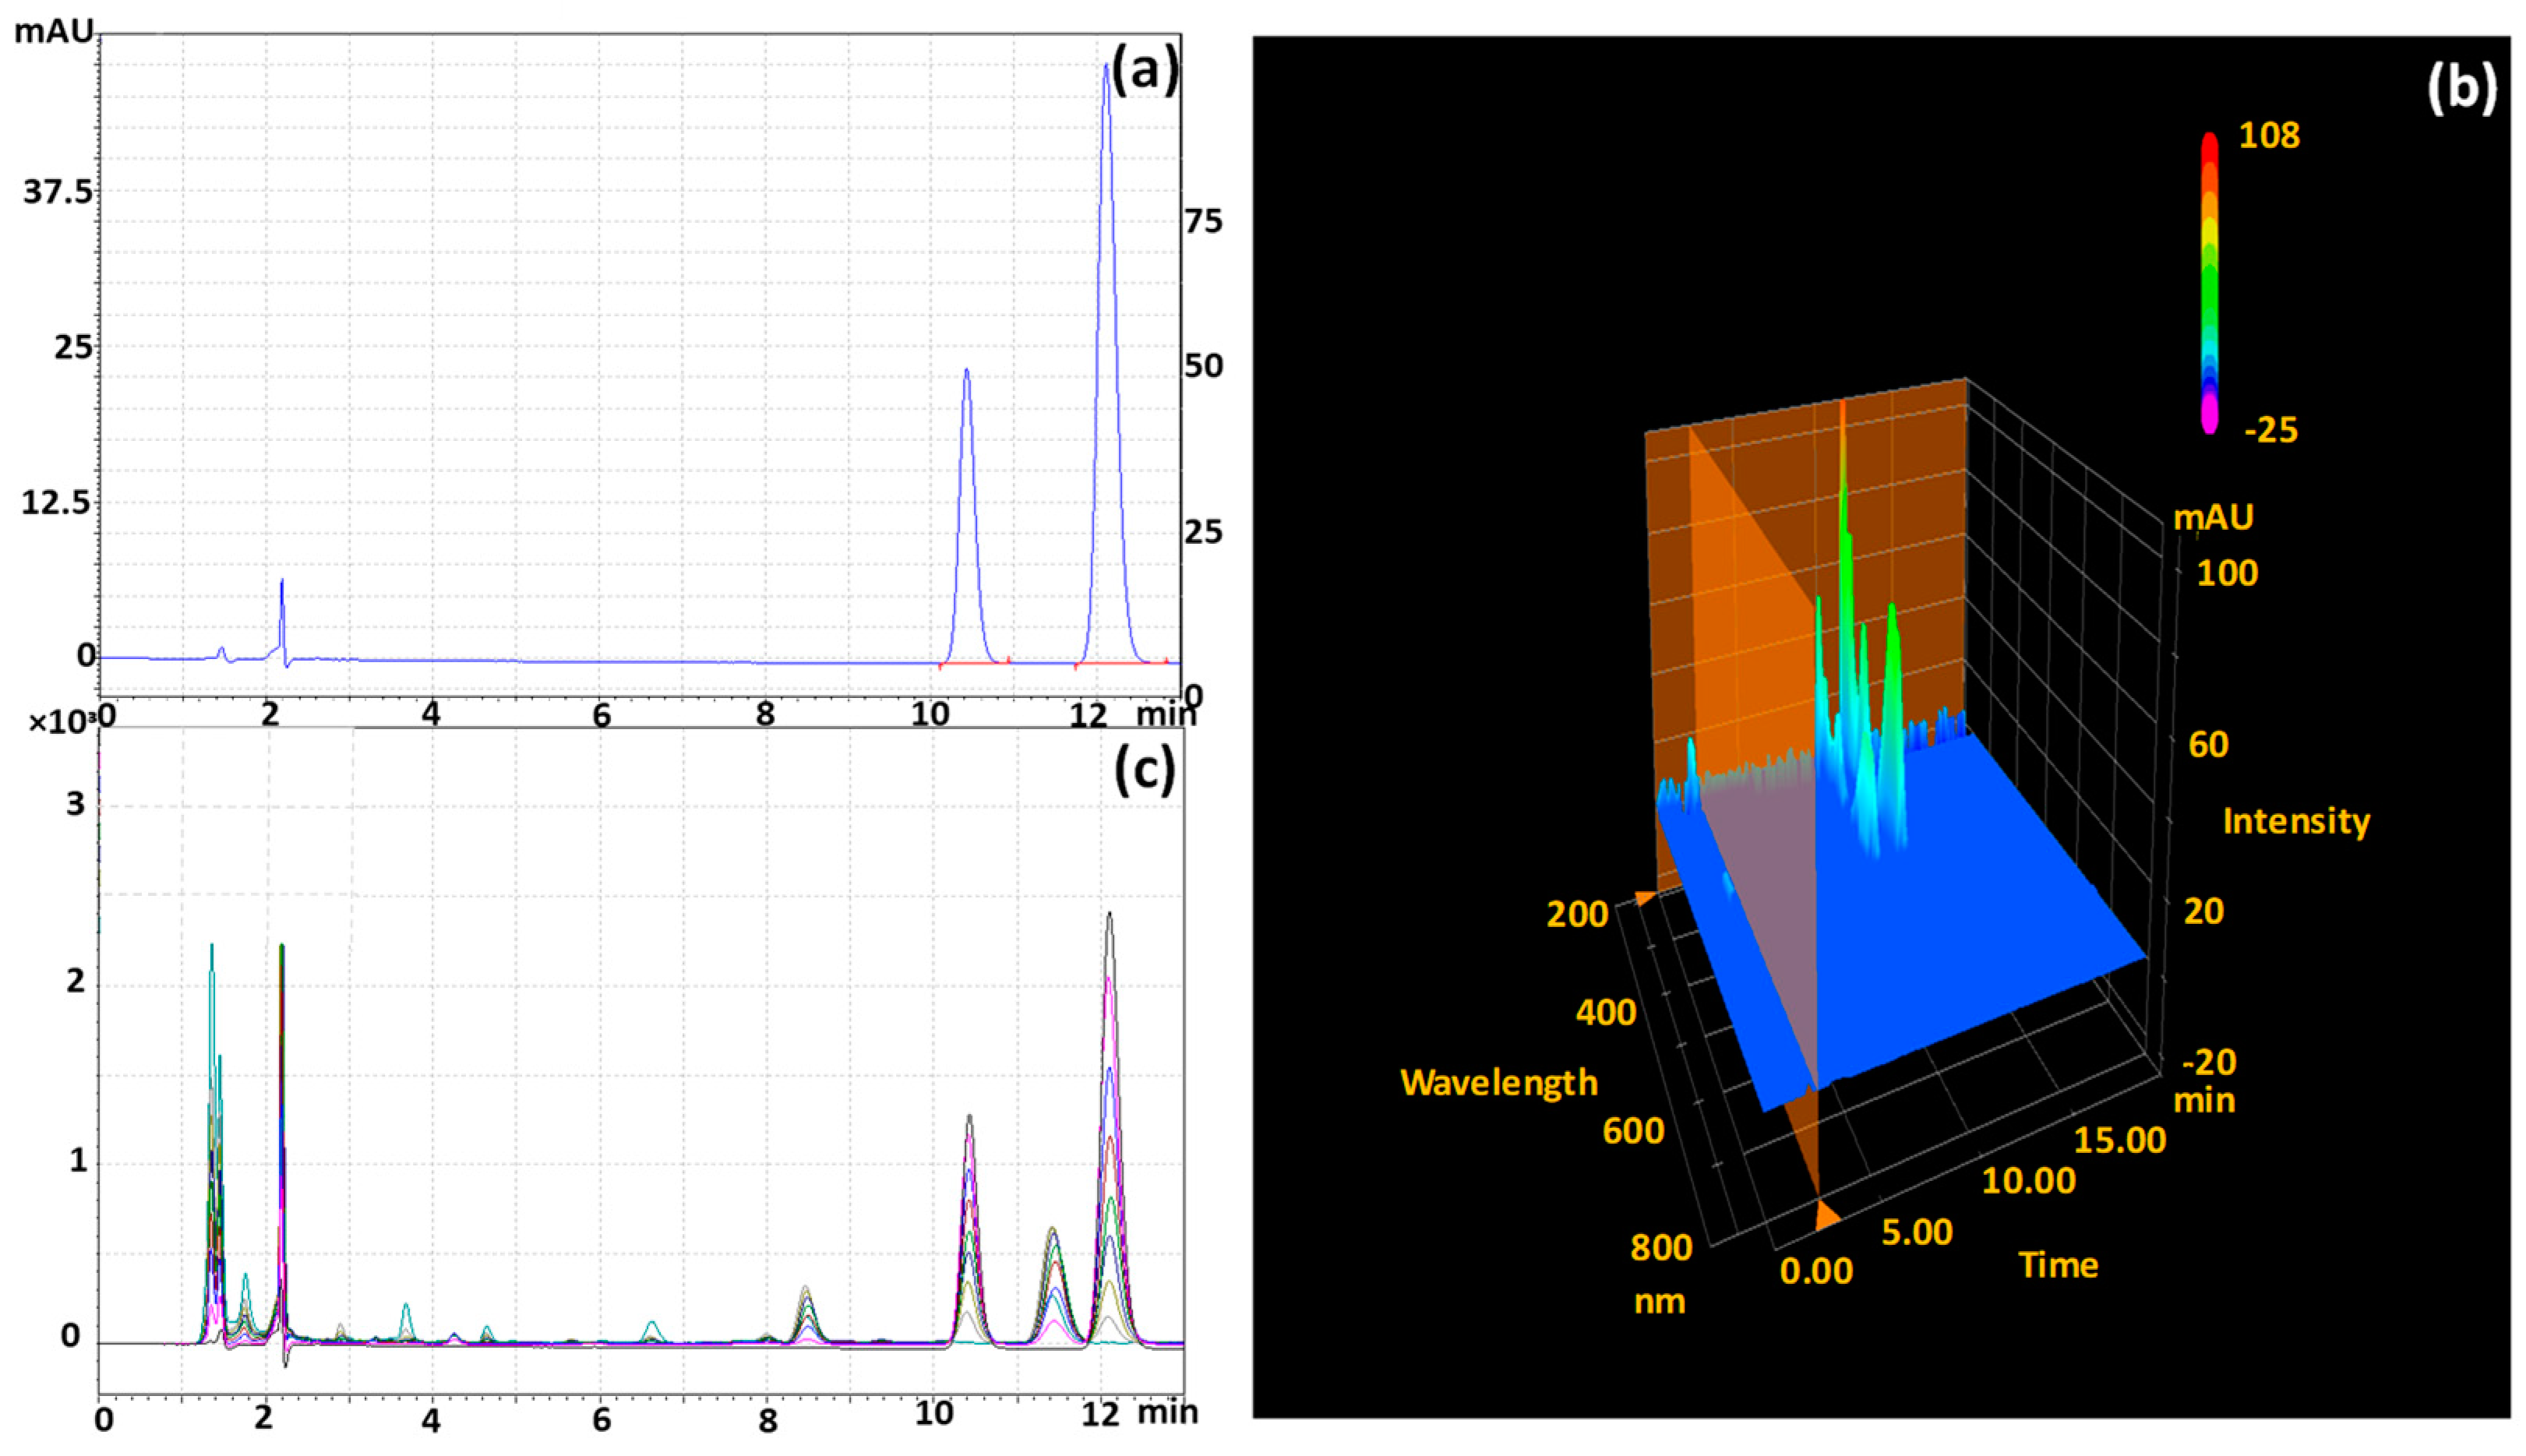Viewport: 2526px width, 1456px height.
Task: Click the 37.5 tick label on mAU axis
Action: [58, 191]
